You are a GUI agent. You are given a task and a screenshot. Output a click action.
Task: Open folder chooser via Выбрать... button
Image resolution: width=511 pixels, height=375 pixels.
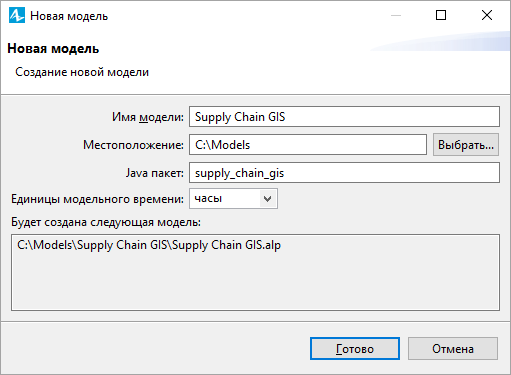(x=466, y=145)
